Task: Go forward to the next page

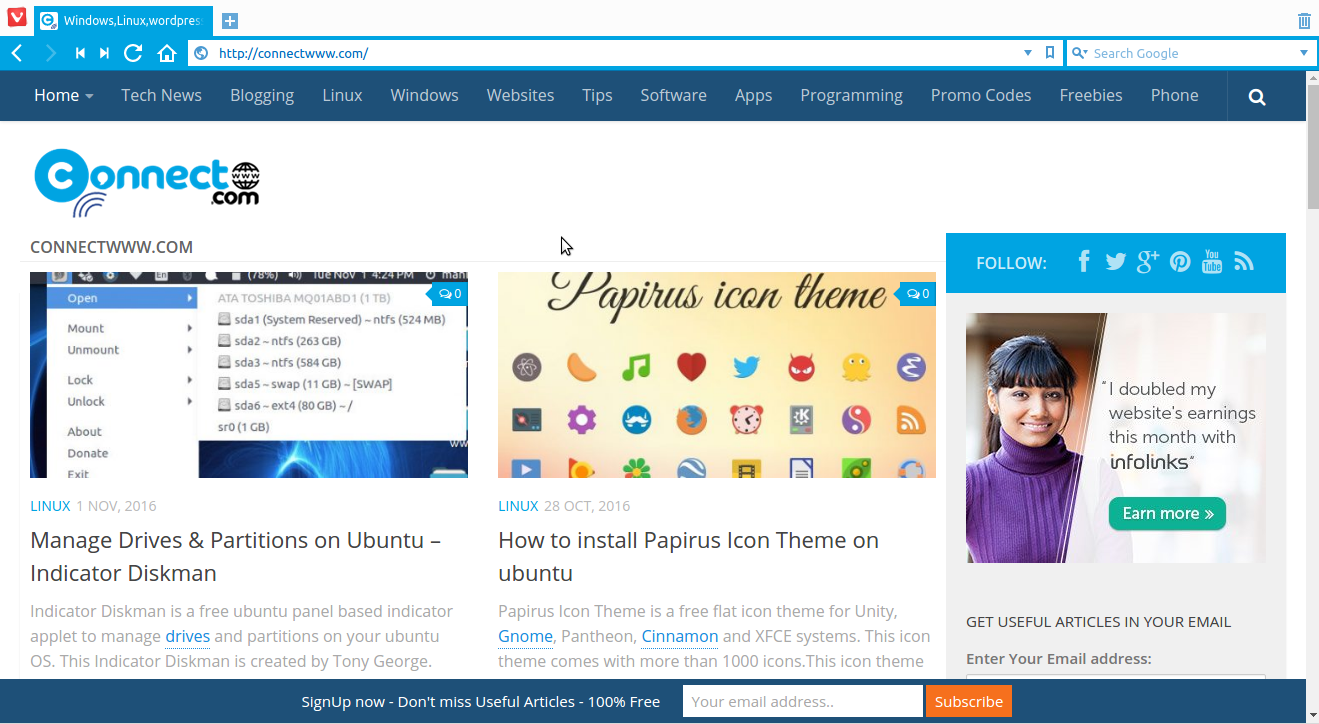Action: [50, 53]
